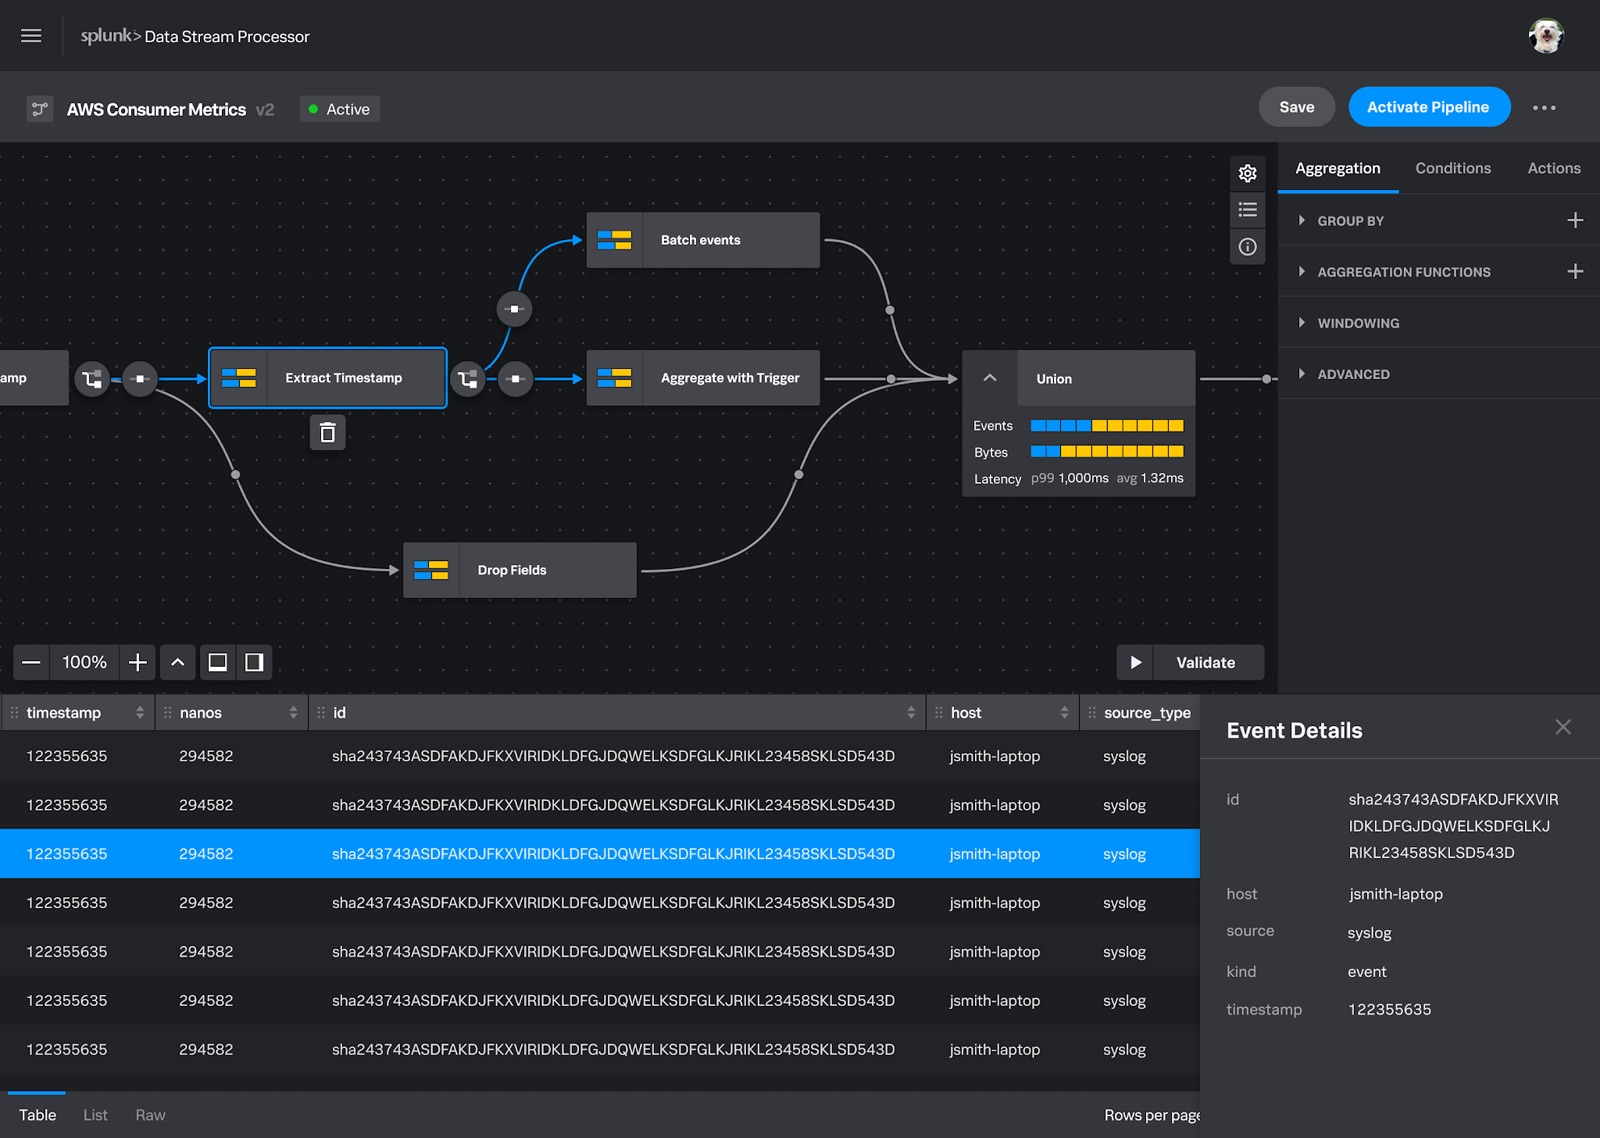Screen dimensions: 1600x1138
Task: Click the Splunk Data Stream Processor logo
Action: pyautogui.click(x=195, y=36)
